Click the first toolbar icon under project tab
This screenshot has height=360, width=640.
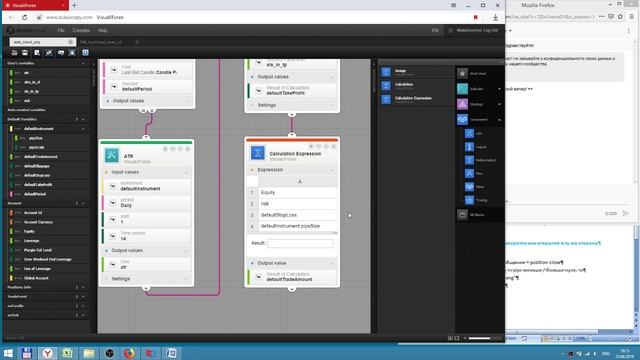[x=14, y=53]
